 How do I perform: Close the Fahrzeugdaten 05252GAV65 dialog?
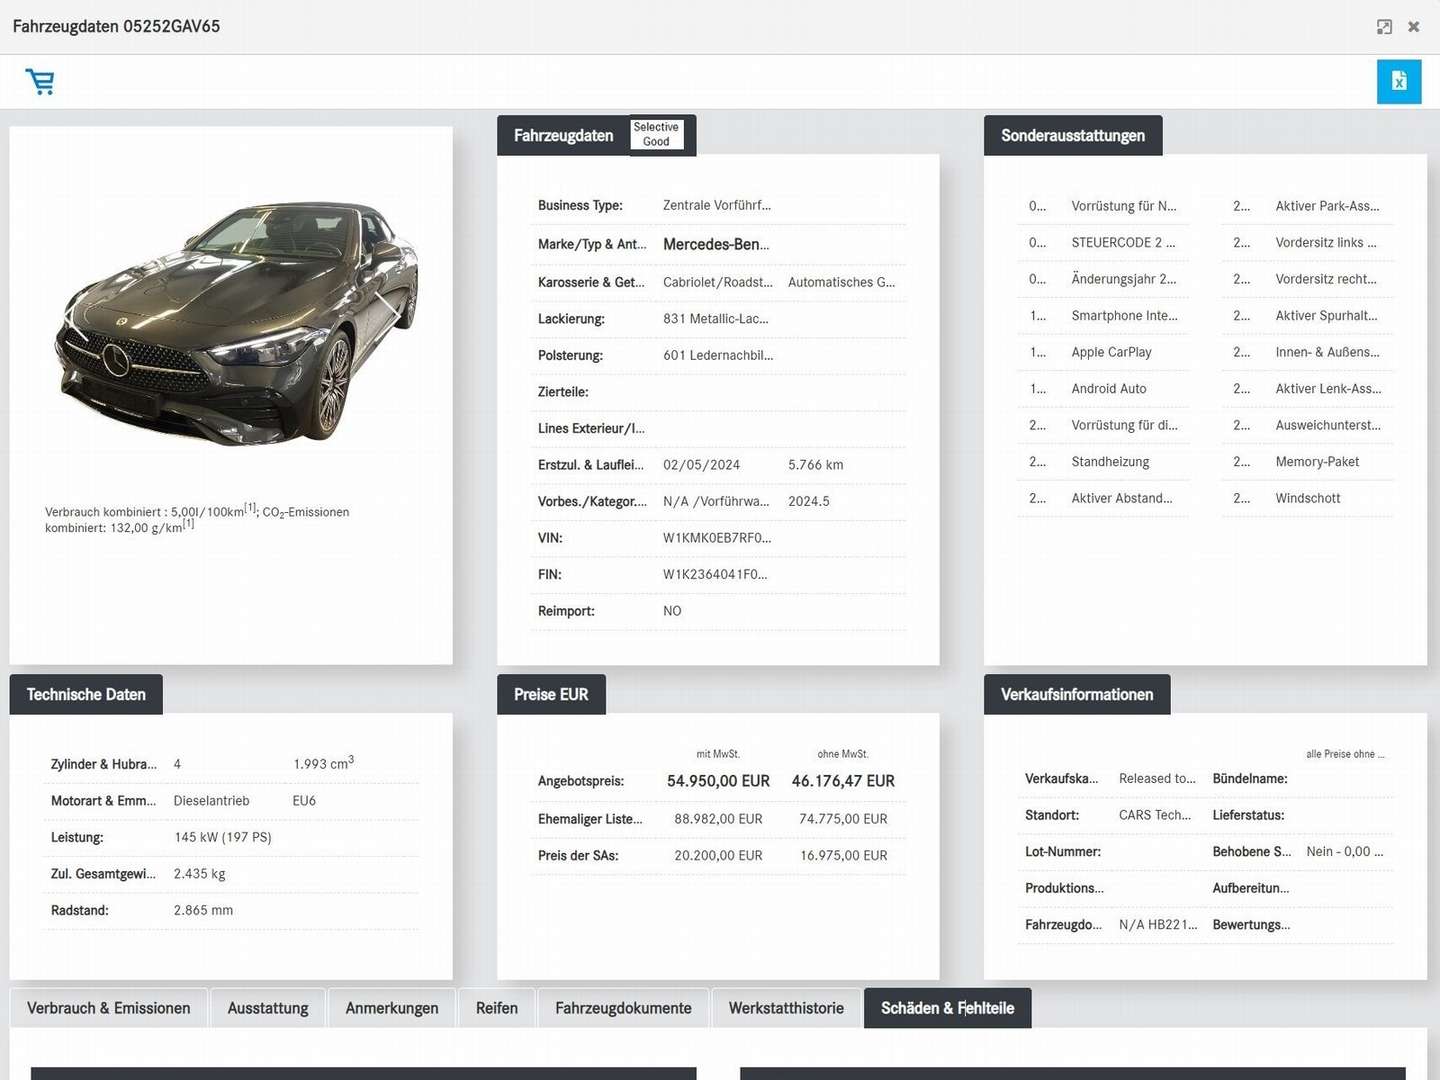1415,27
